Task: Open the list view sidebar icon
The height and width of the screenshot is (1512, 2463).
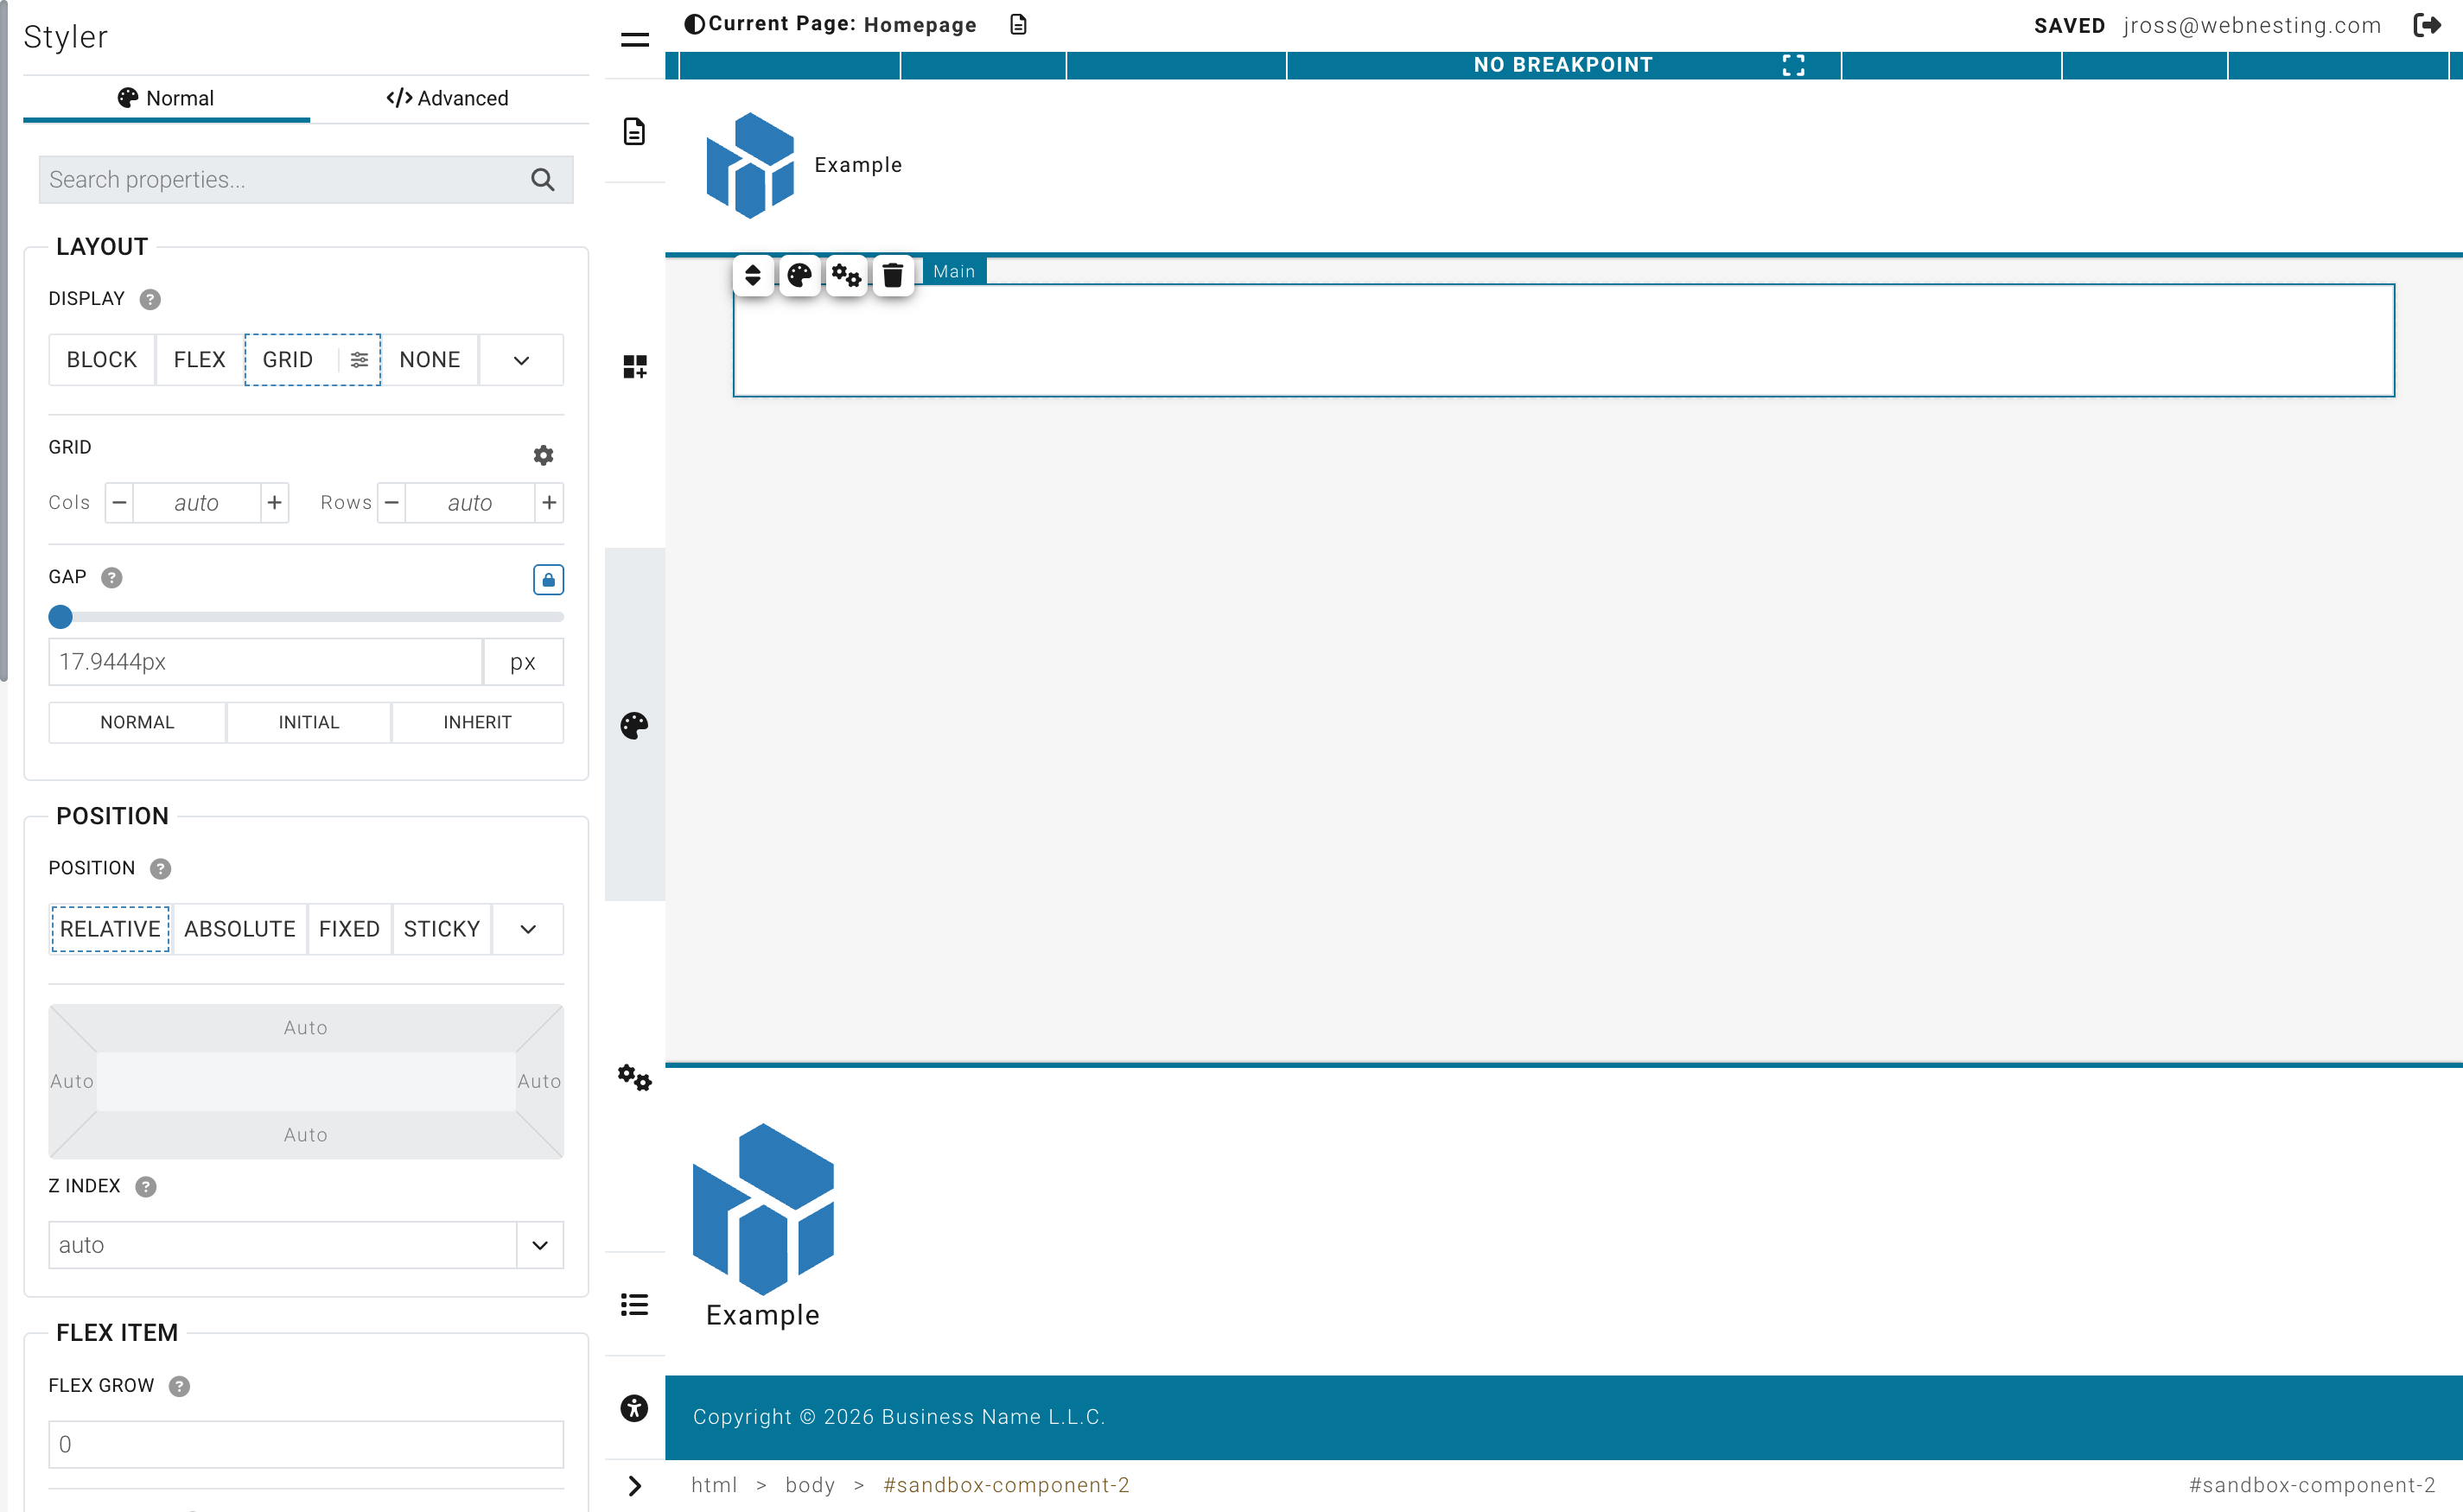Action: [634, 1304]
